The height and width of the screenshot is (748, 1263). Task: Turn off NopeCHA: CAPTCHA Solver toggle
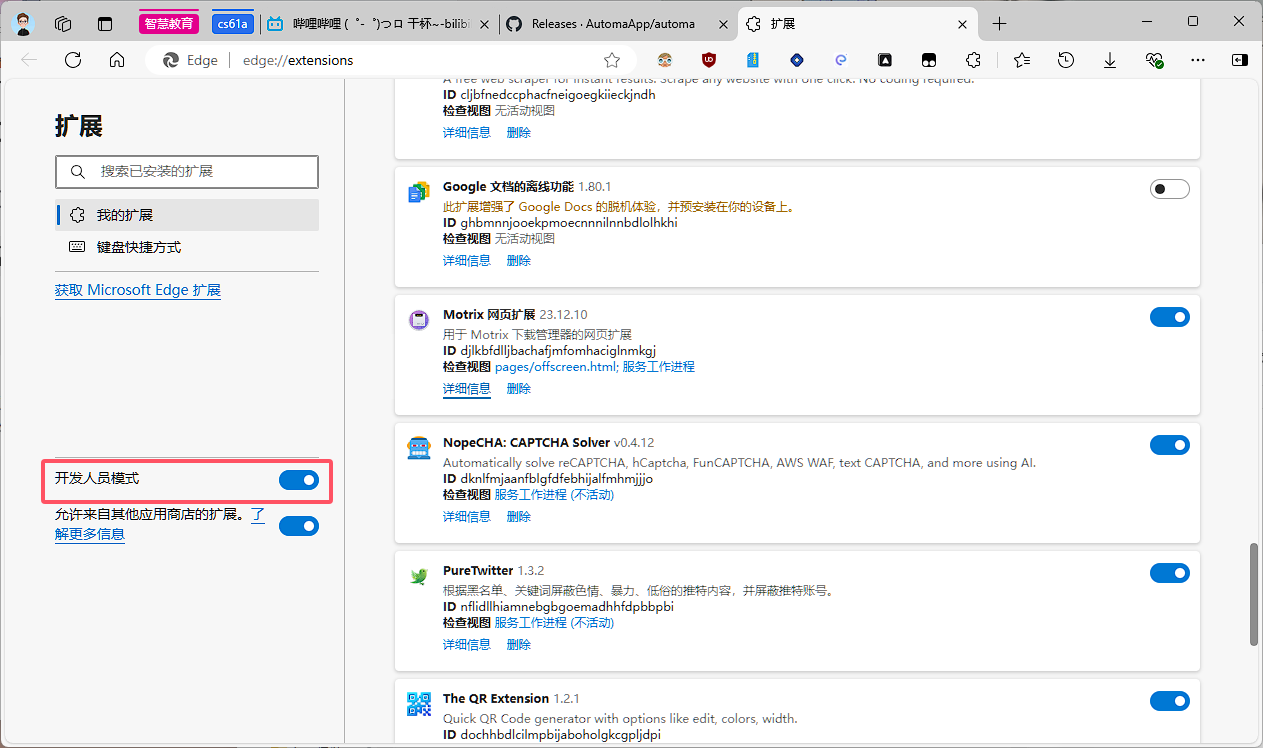(1170, 445)
